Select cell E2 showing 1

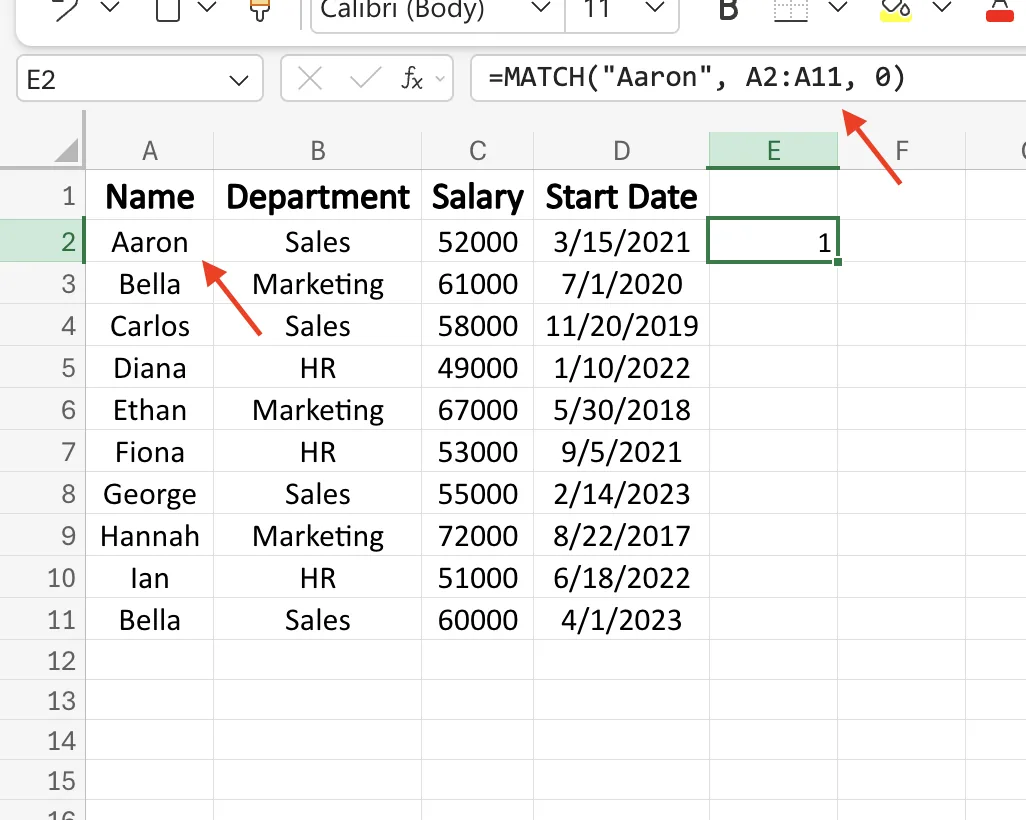coord(773,241)
